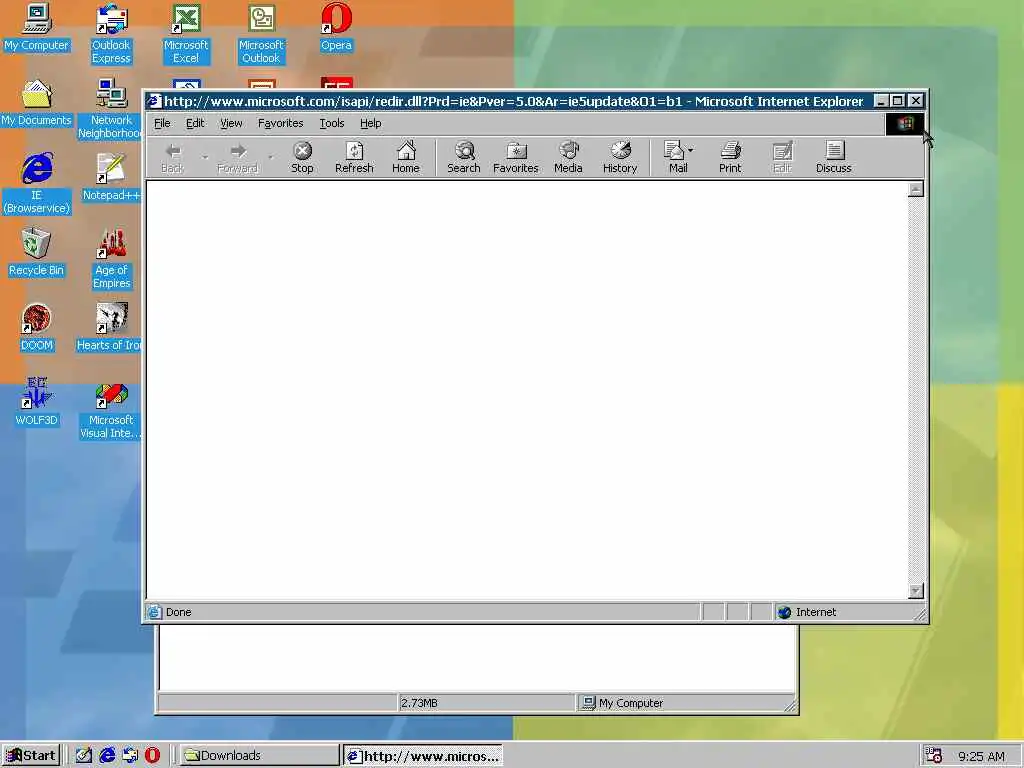This screenshot has height=768, width=1024.
Task: Click the 9:25 AM clock
Action: [981, 756]
